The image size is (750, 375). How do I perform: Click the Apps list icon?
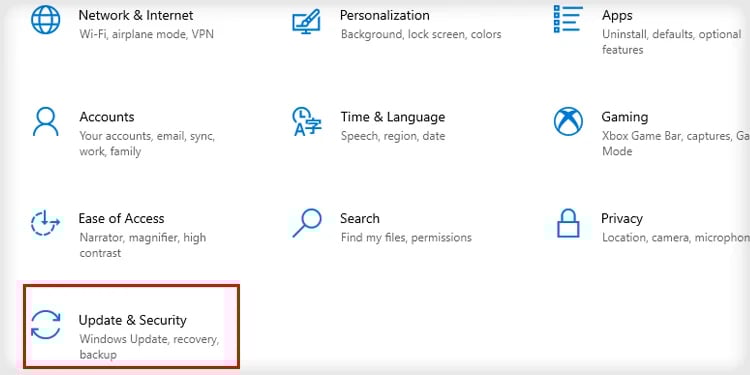pyautogui.click(x=568, y=19)
